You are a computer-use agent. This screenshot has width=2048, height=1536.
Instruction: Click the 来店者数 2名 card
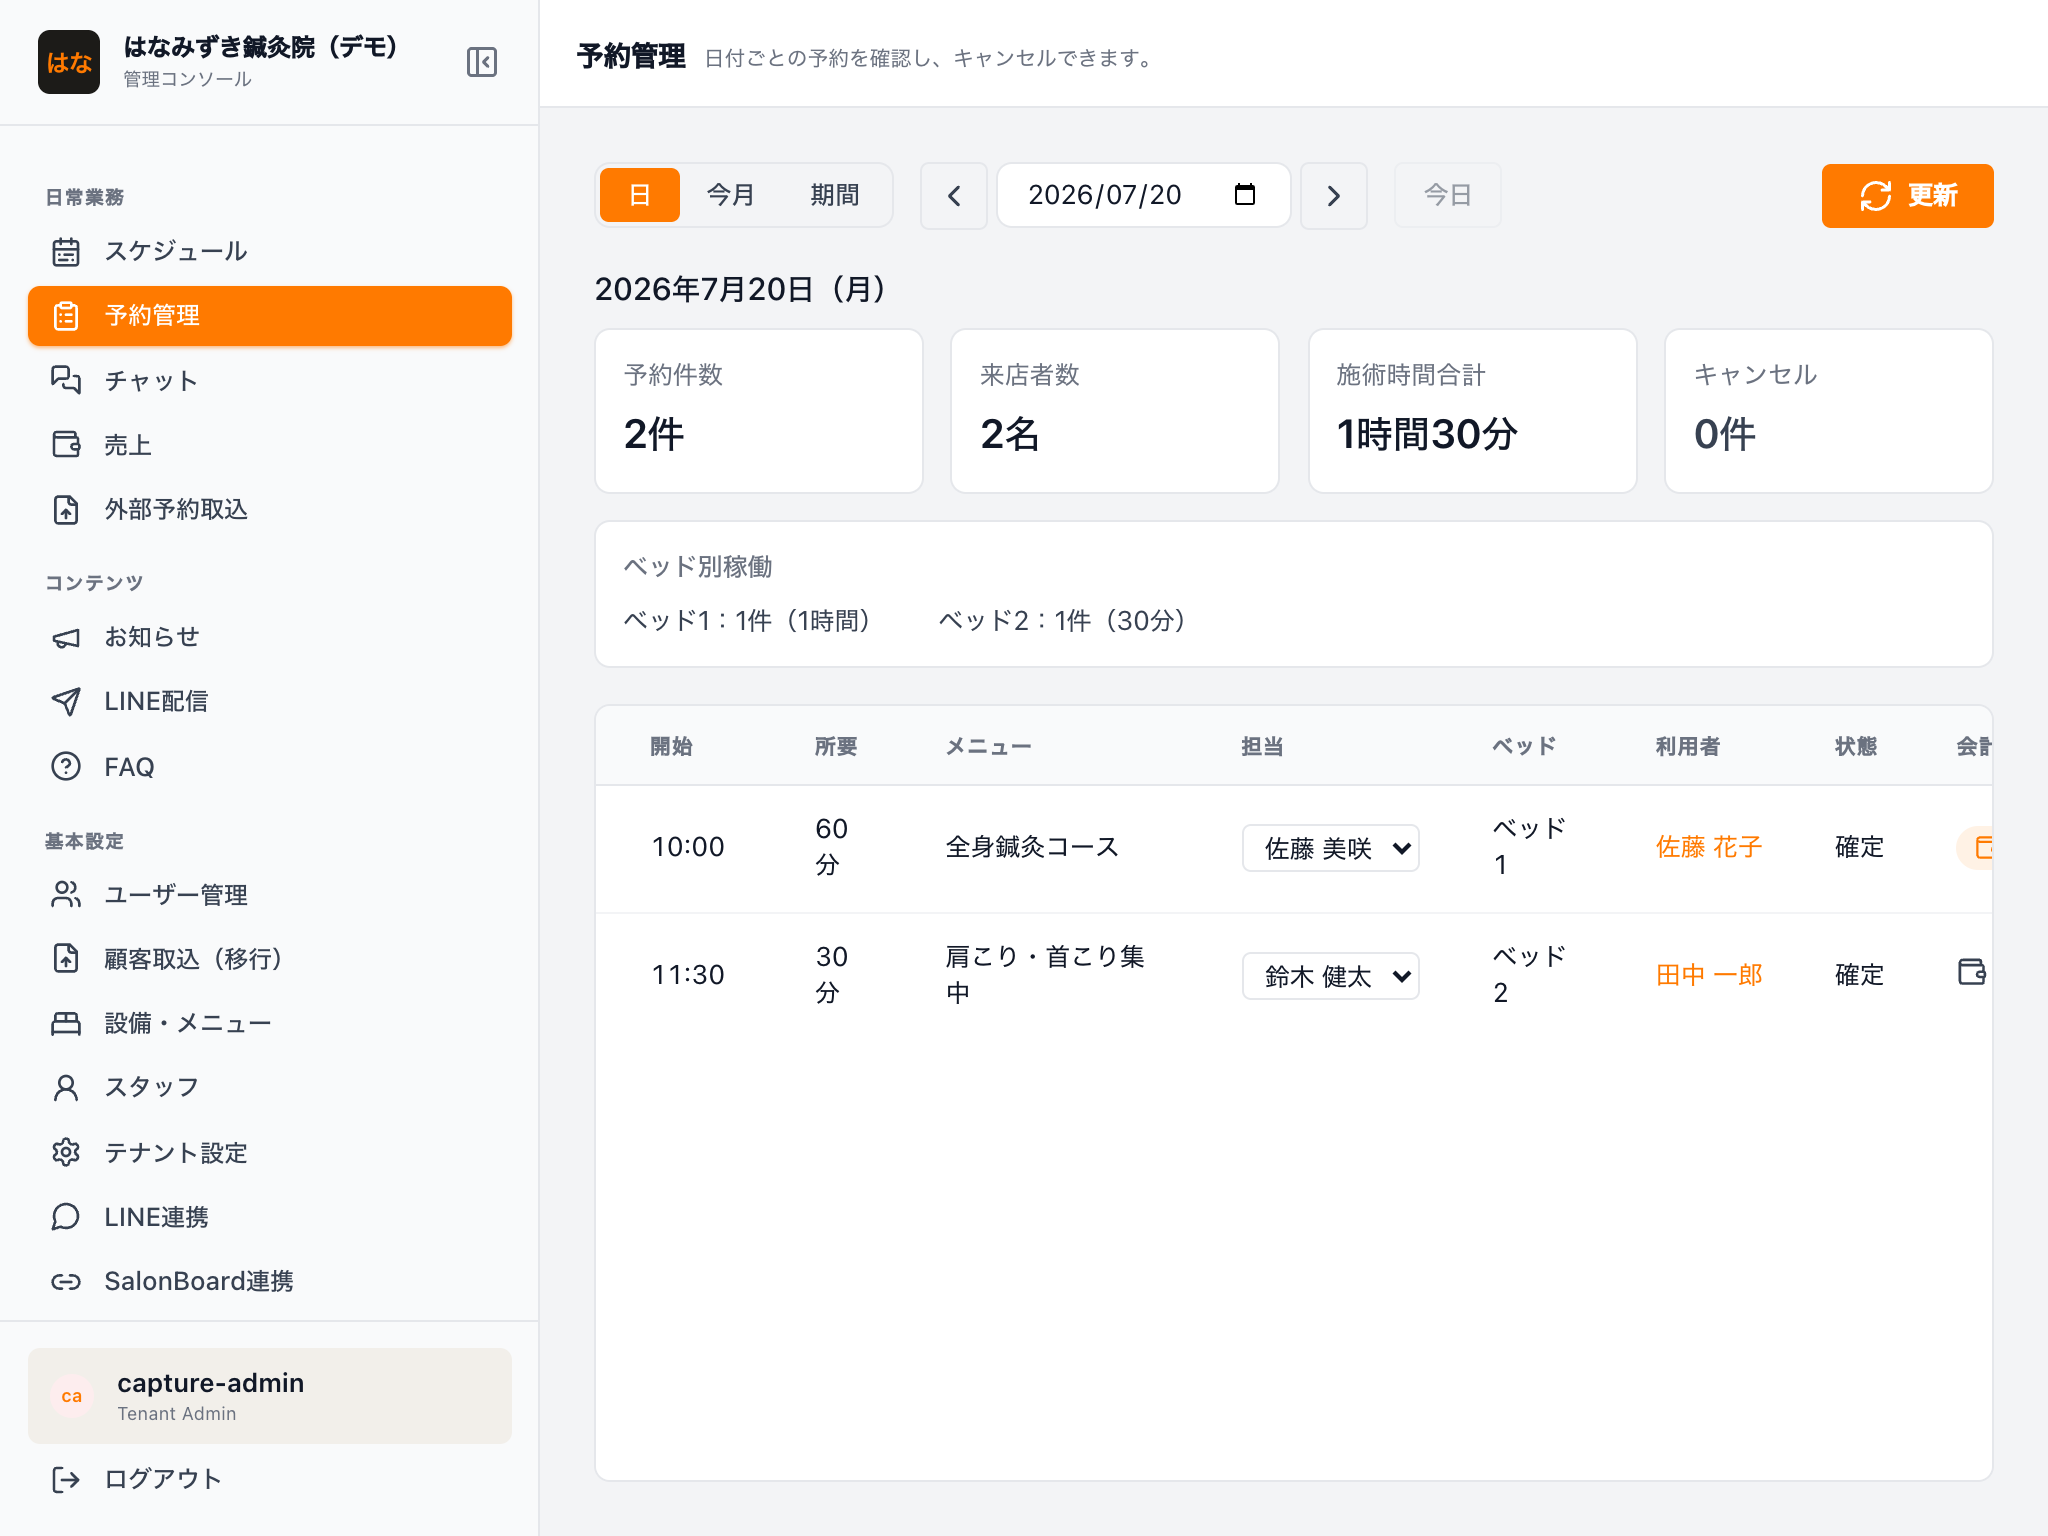1115,411
